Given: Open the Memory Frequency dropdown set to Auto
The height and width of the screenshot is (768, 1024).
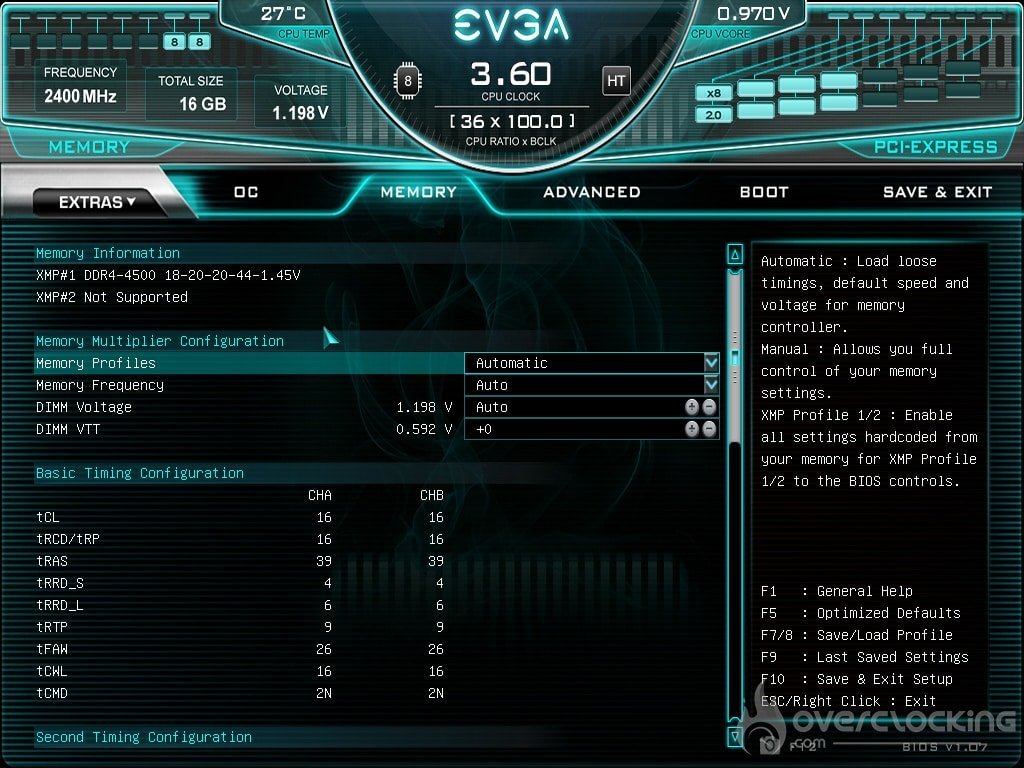Looking at the screenshot, I should (592, 385).
